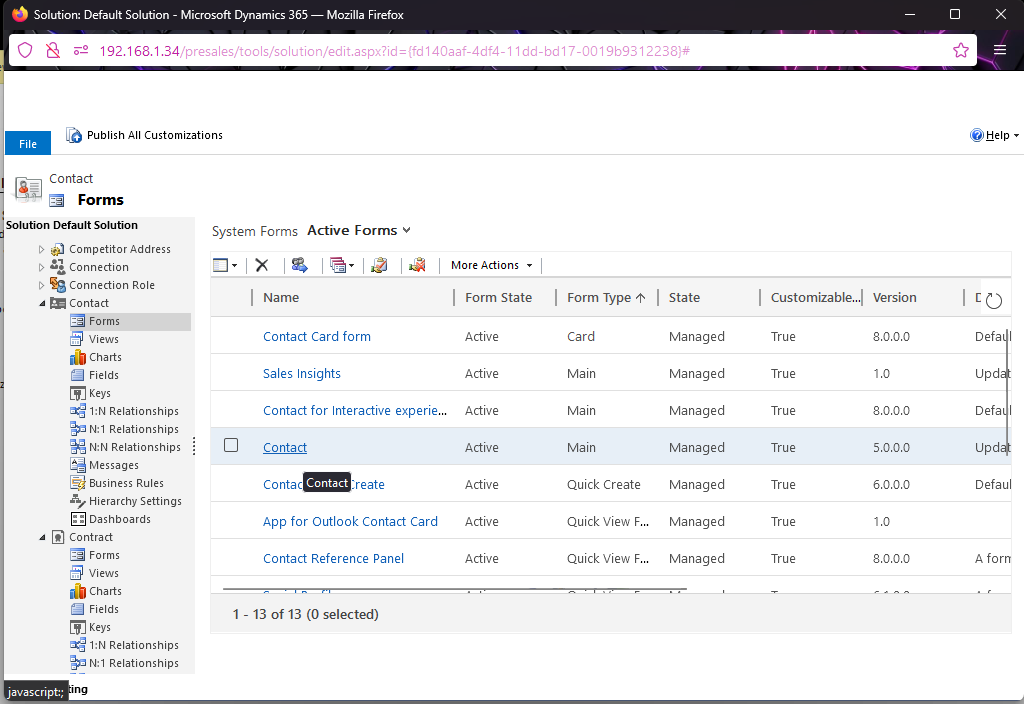The width and height of the screenshot is (1024, 704).
Task: Click the Help question mark icon
Action: point(977,135)
